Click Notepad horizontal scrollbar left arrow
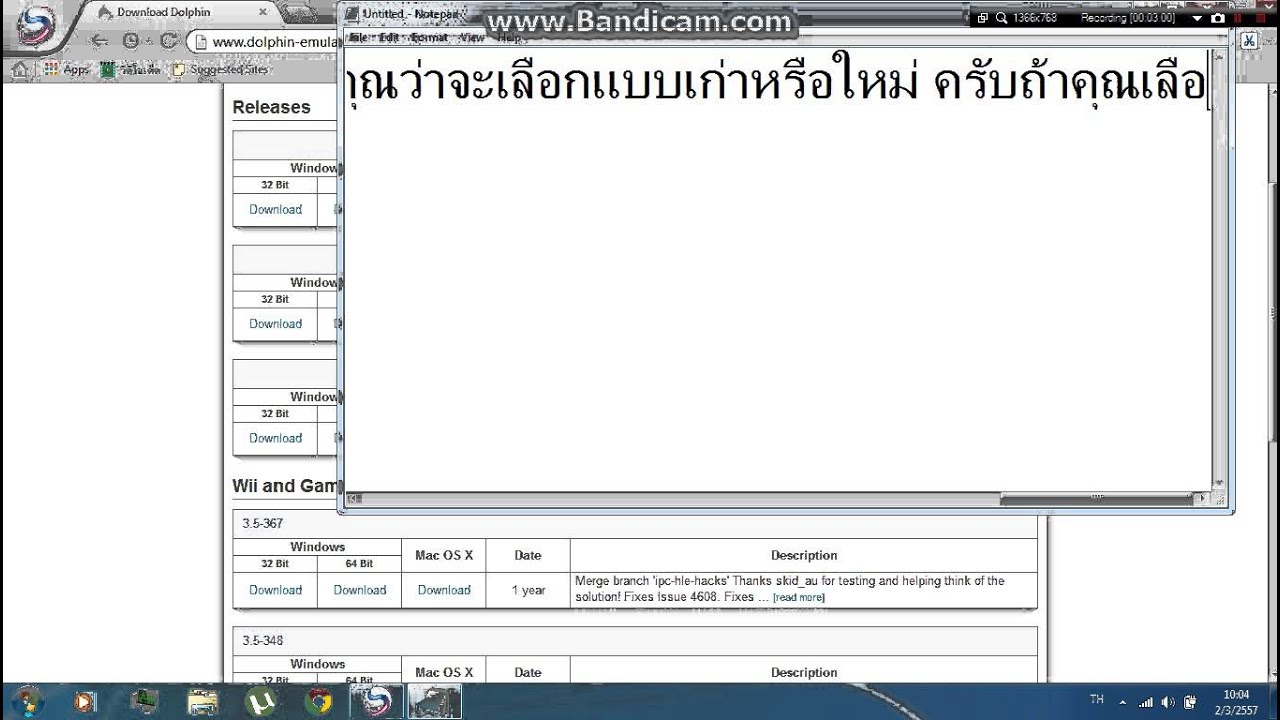Screen dimensions: 1280x720 tap(352, 498)
